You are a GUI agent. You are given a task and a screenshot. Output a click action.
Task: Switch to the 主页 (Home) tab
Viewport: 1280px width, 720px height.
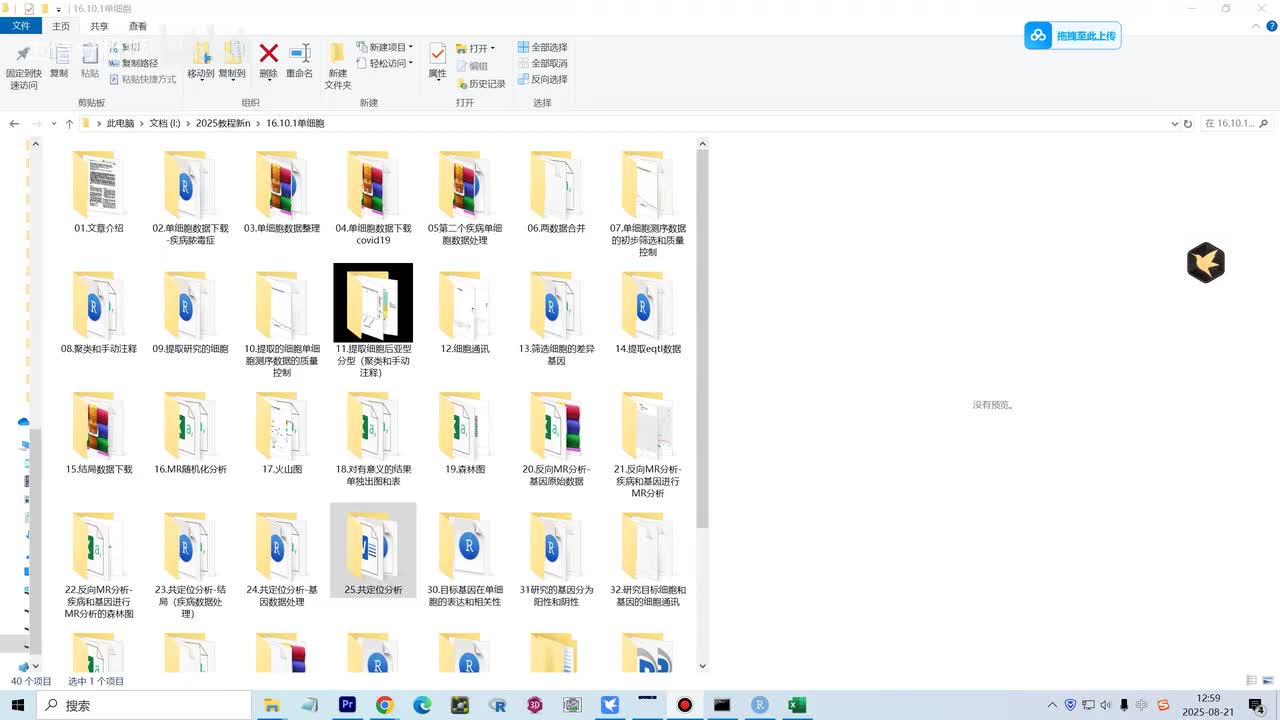pos(61,26)
